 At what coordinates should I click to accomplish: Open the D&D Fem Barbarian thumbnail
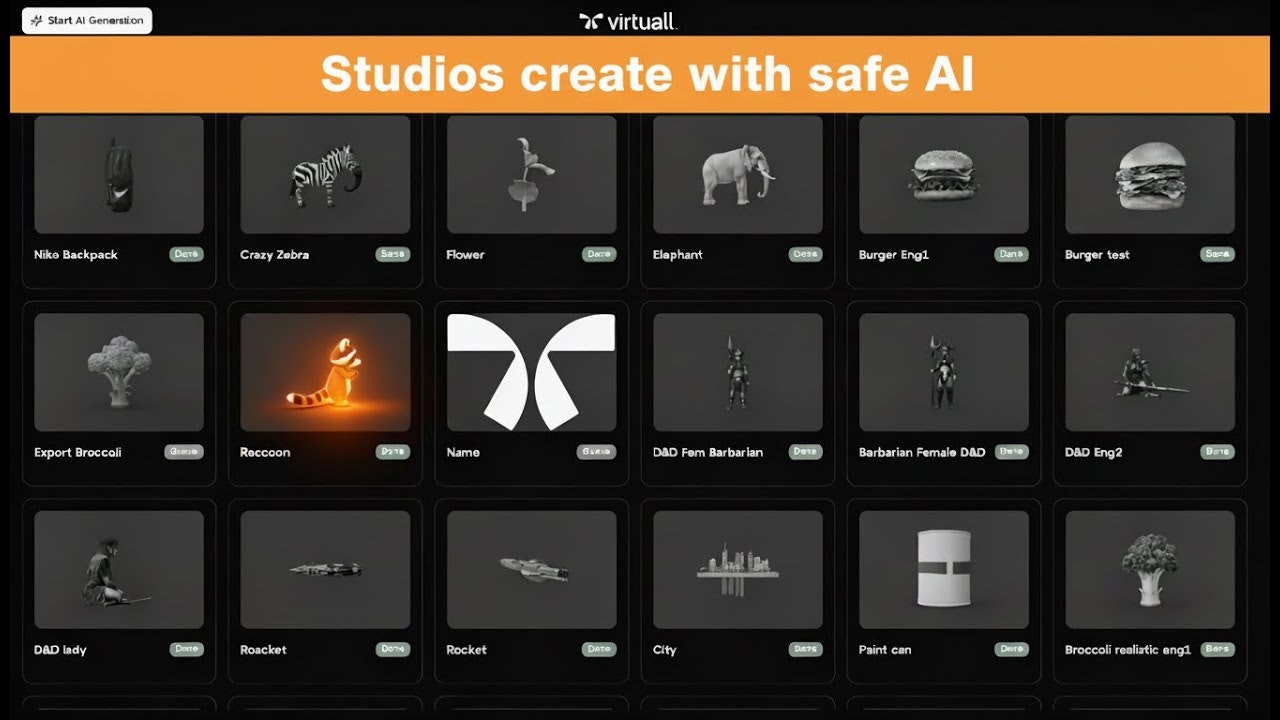click(x=737, y=372)
